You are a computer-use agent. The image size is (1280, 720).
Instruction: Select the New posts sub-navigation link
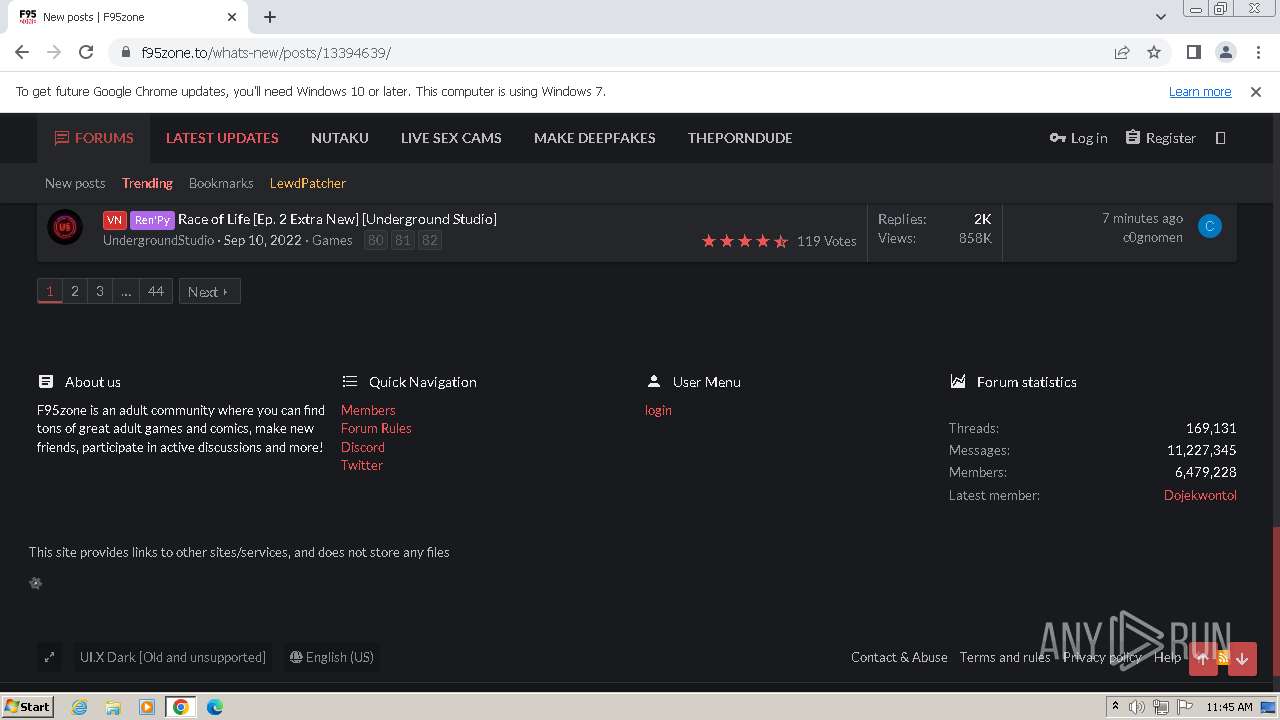tap(75, 183)
